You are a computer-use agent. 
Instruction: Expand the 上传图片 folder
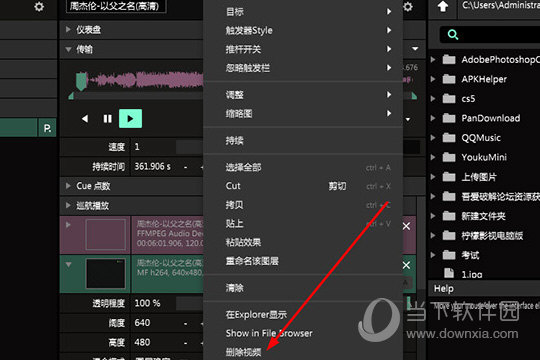click(433, 177)
